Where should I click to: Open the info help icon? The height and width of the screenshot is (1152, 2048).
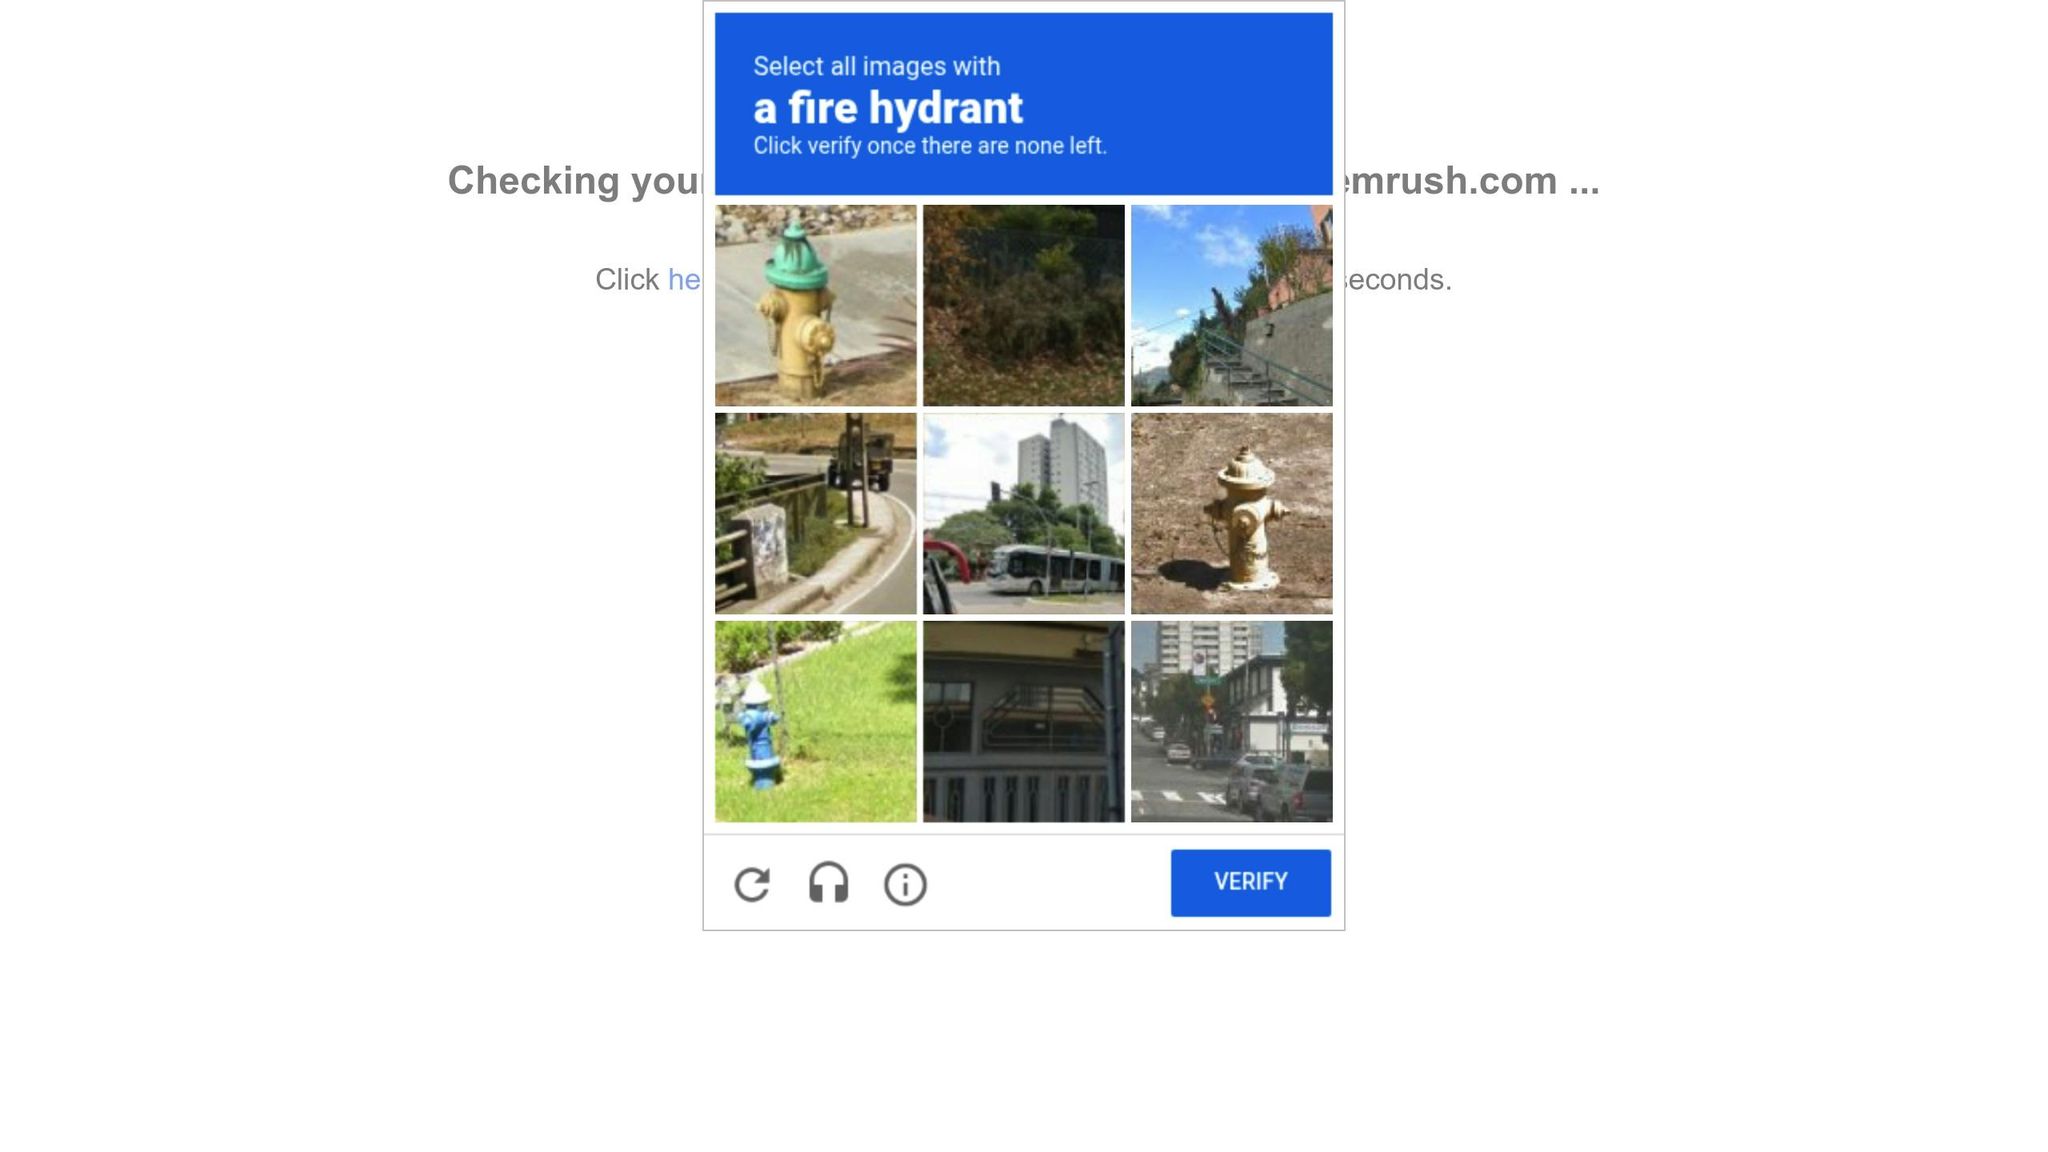click(x=905, y=885)
